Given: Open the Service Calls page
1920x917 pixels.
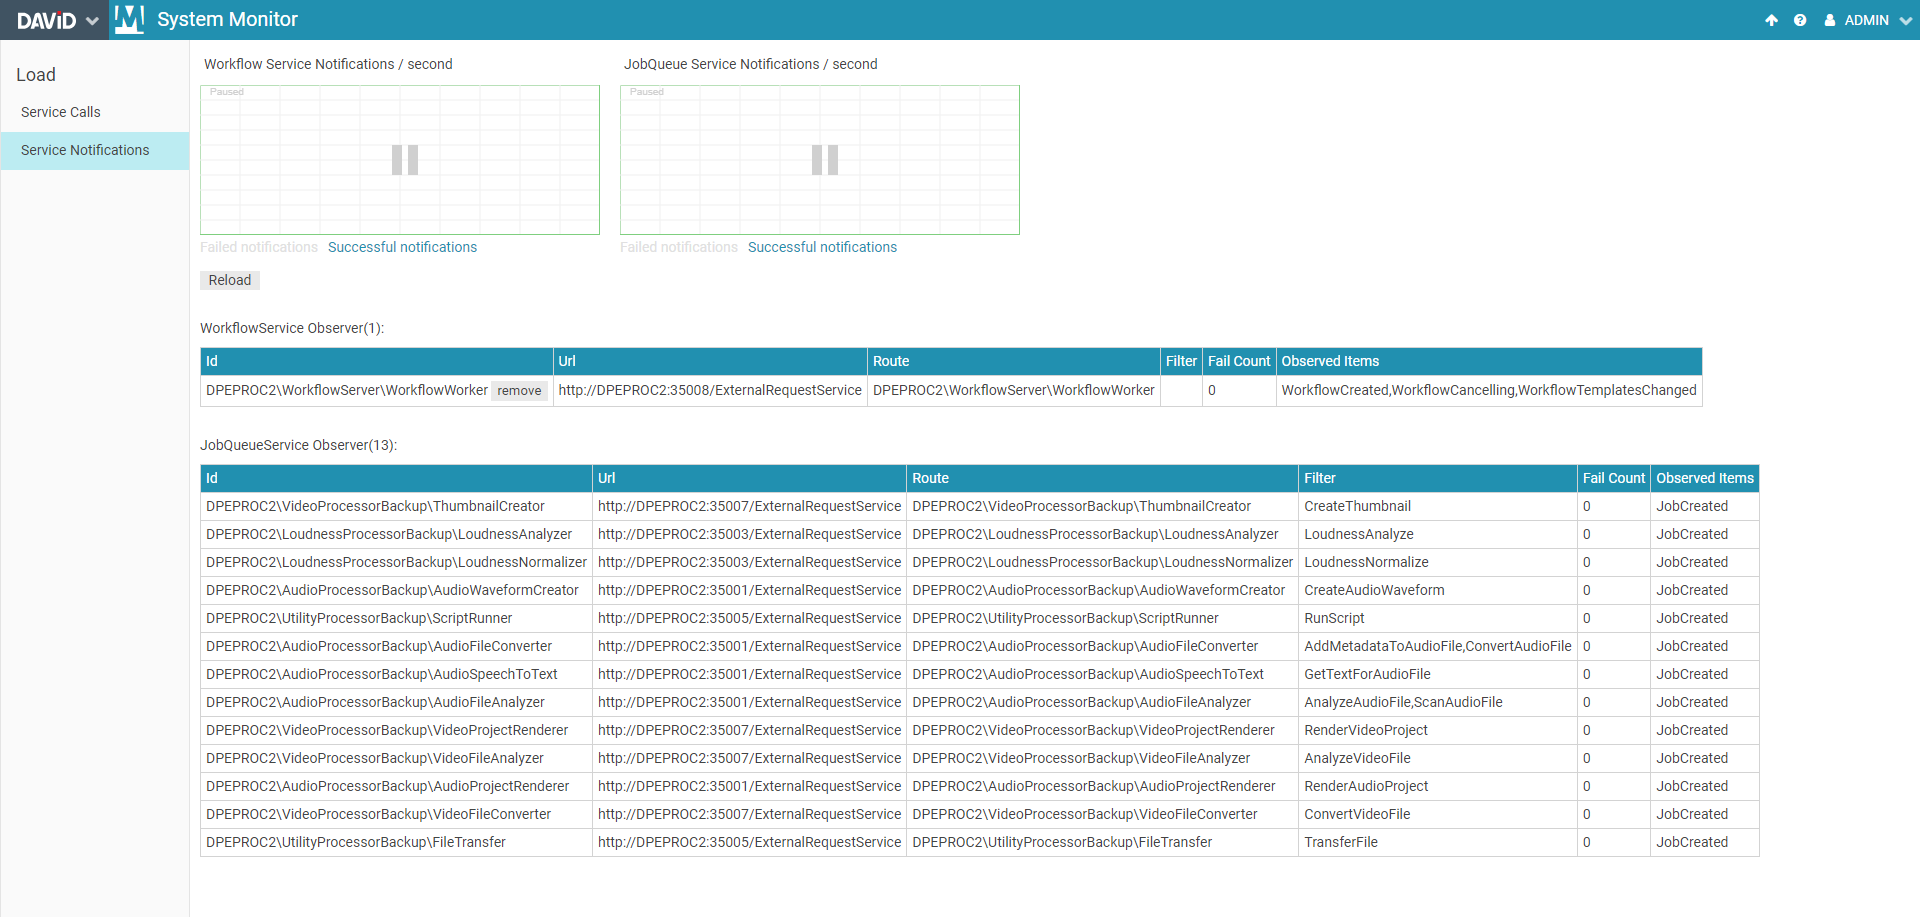Looking at the screenshot, I should pos(61,112).
